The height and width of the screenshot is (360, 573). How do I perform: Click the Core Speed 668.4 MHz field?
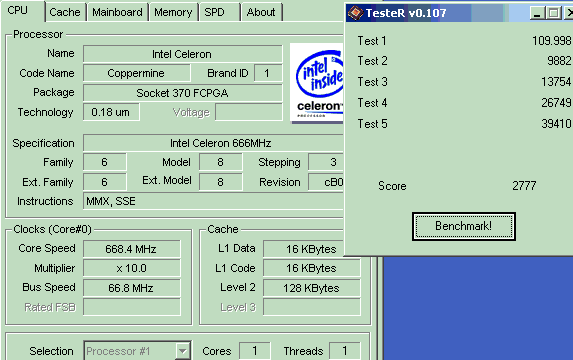point(132,249)
